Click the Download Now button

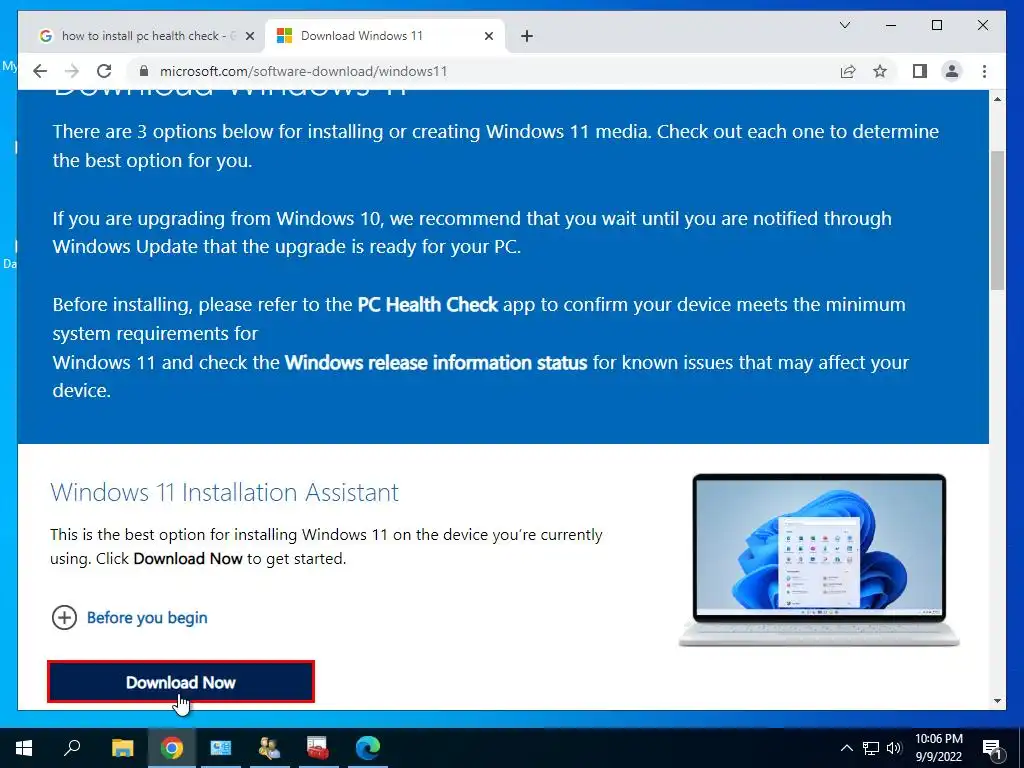pyautogui.click(x=181, y=682)
